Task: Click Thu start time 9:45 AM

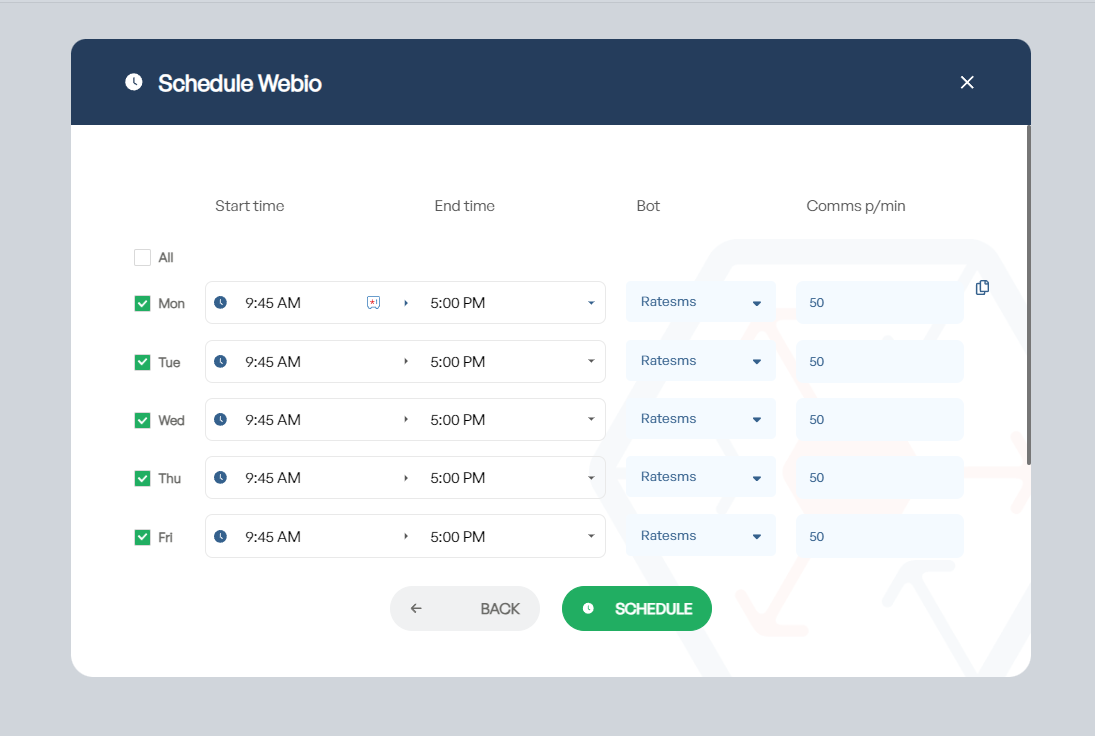Action: pos(273,478)
